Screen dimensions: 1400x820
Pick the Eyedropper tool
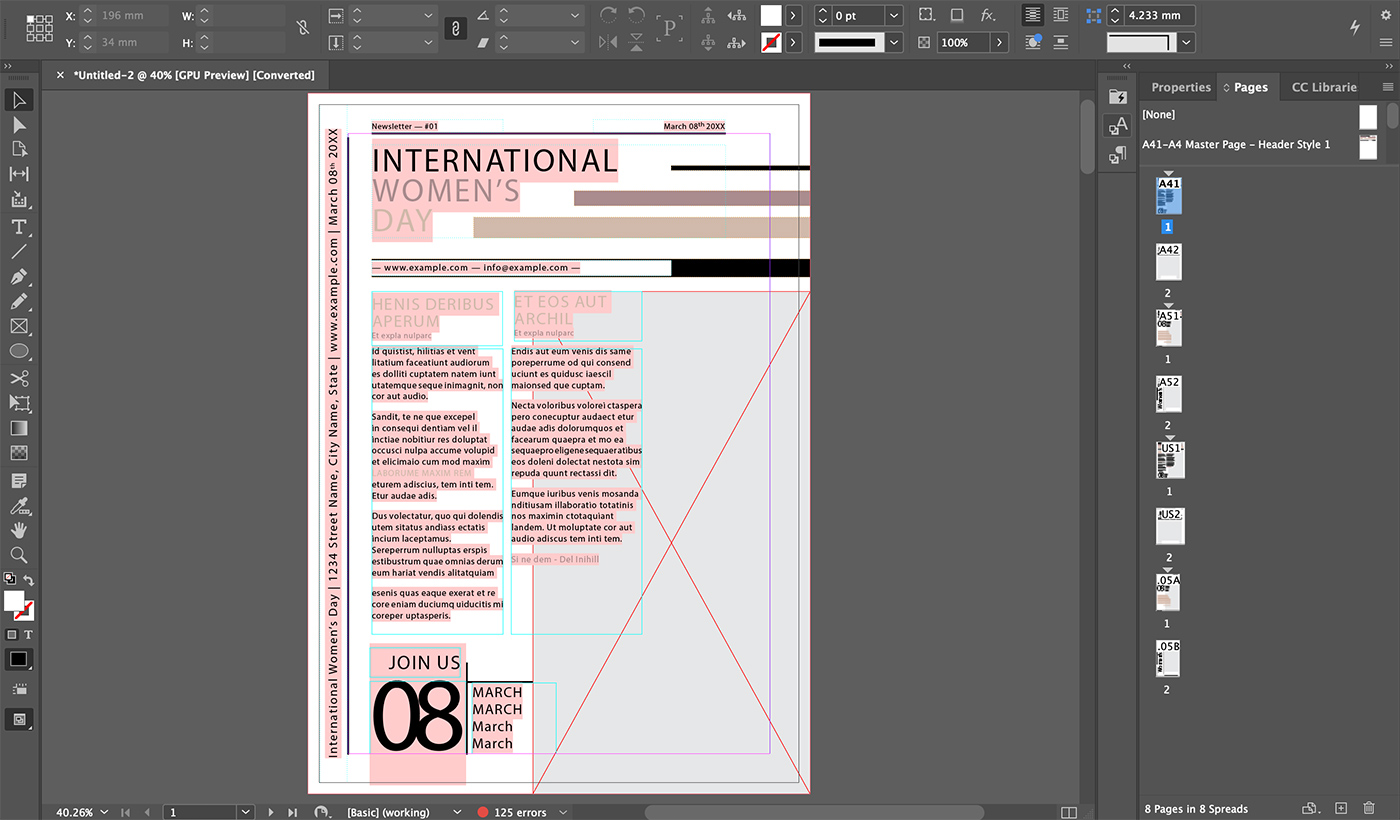click(19, 505)
